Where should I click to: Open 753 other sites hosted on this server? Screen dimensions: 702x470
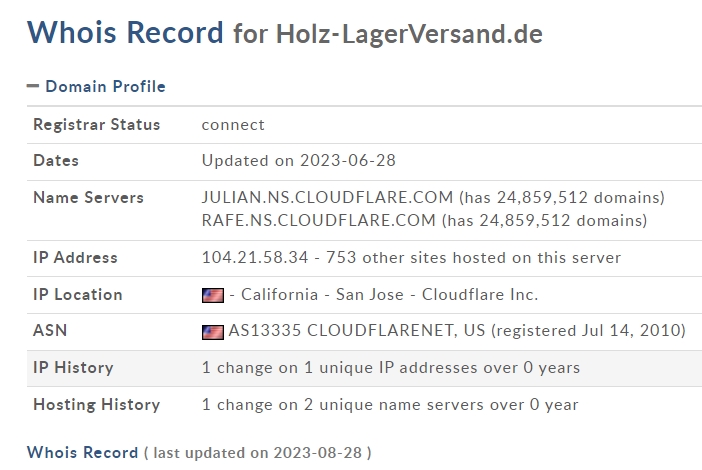tap(473, 257)
